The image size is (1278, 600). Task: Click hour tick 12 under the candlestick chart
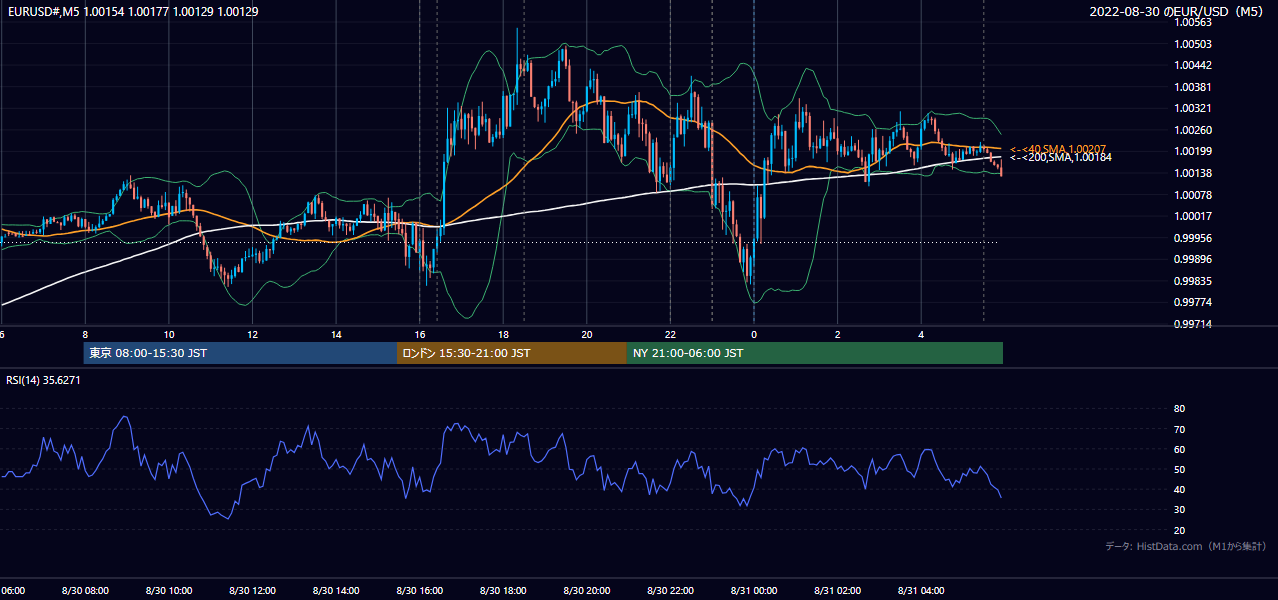(253, 334)
